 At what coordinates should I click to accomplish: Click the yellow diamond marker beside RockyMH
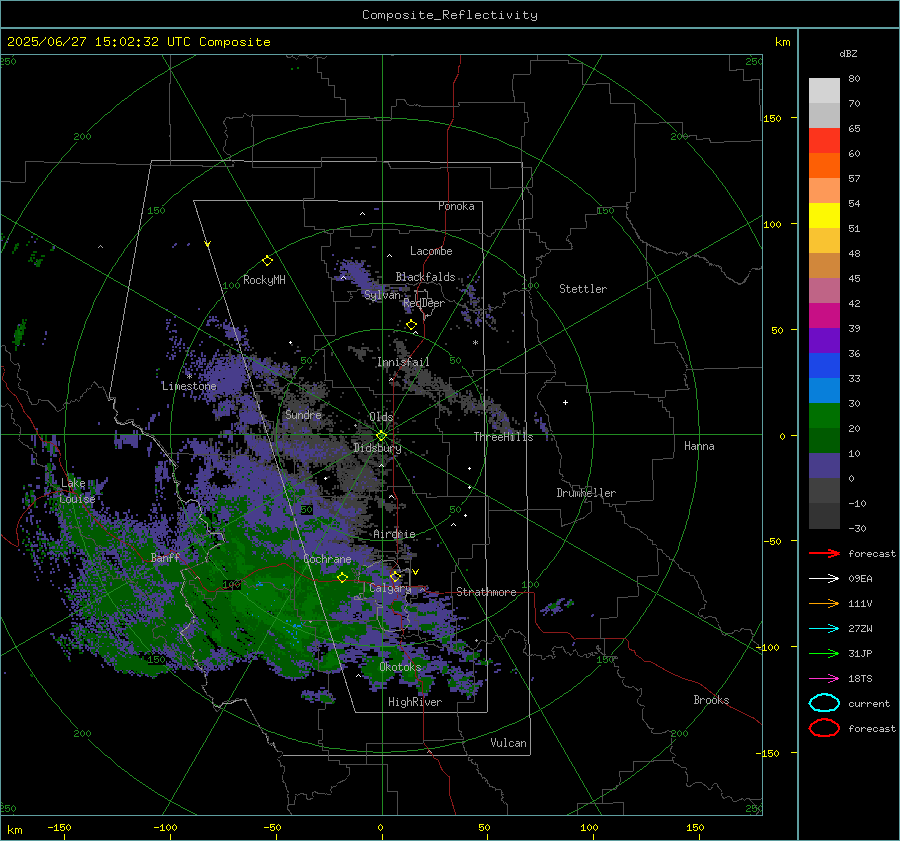click(267, 261)
